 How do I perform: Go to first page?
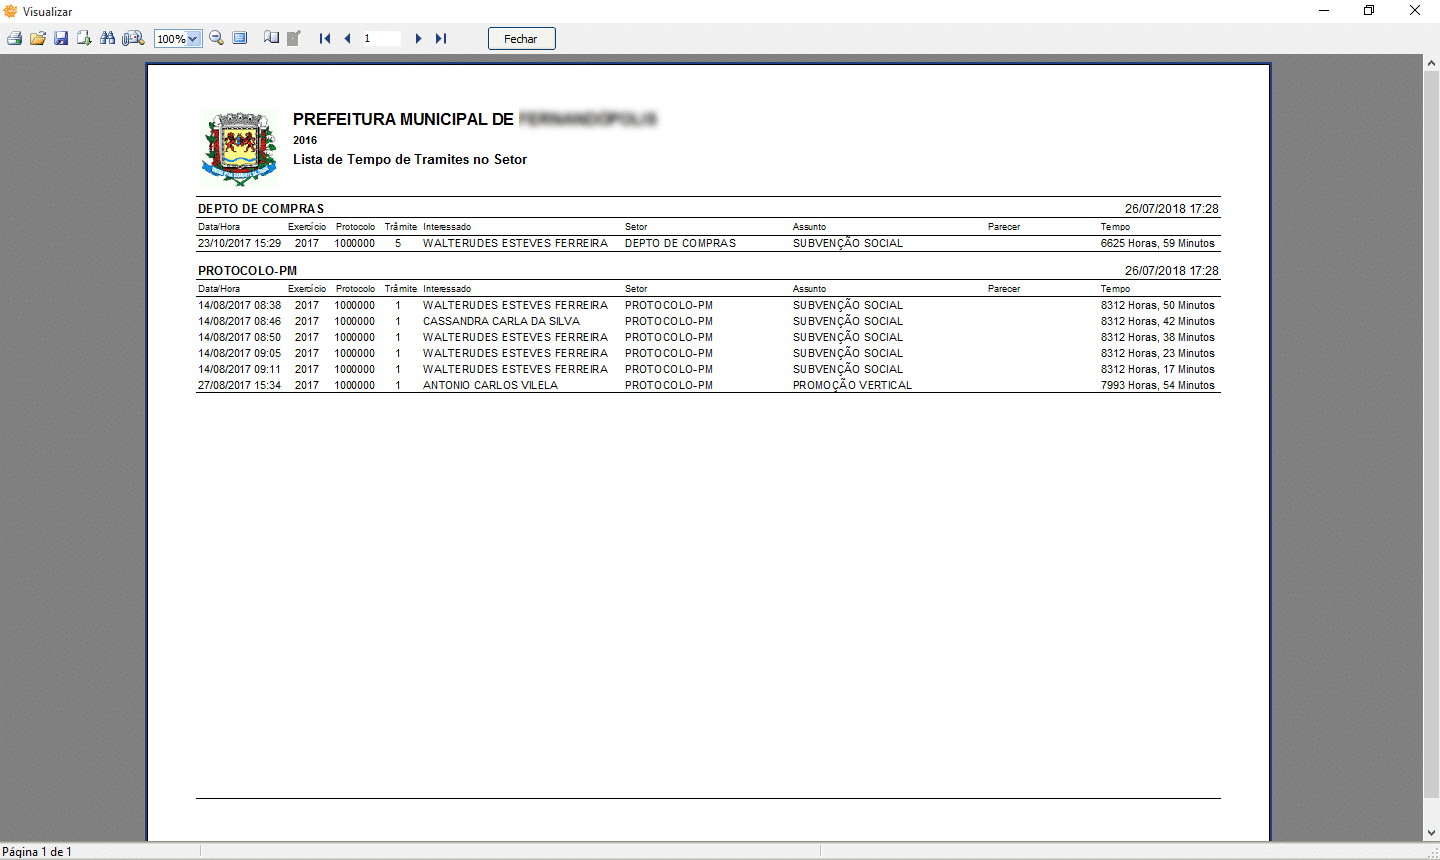(325, 39)
